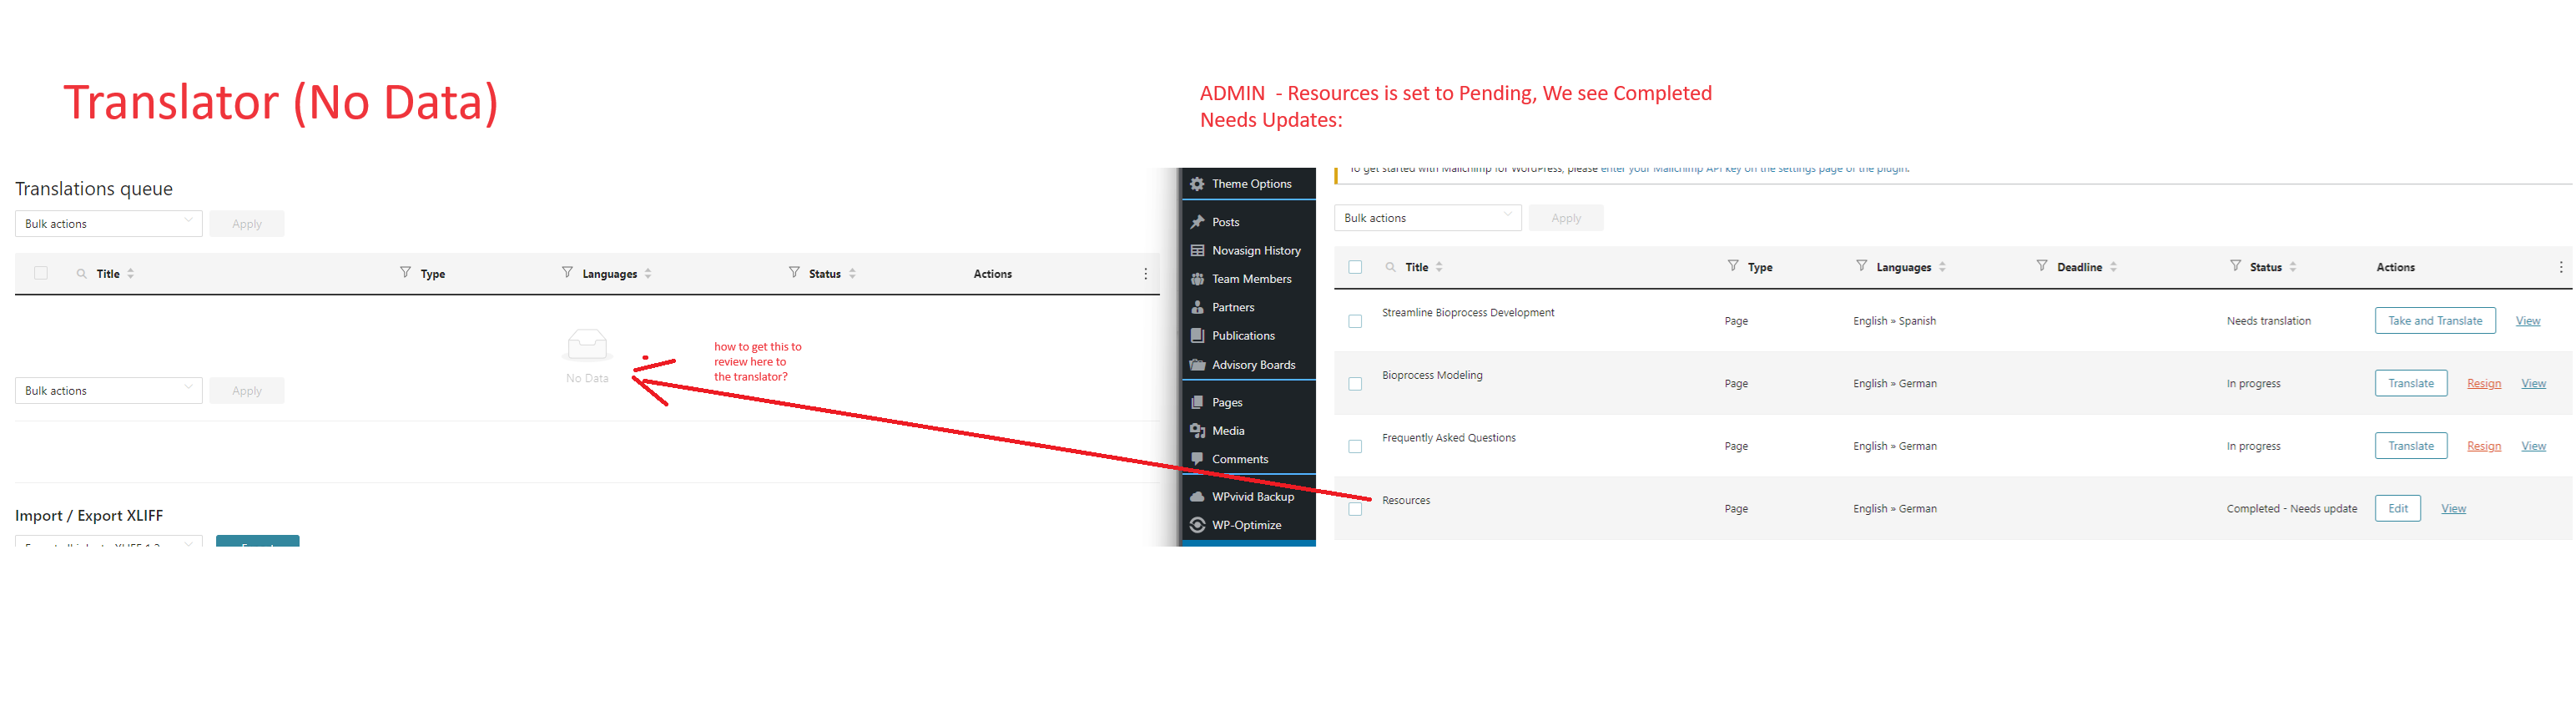Click Take and Translate button
Viewport: 2576px width, 711px height.
[x=2435, y=321]
